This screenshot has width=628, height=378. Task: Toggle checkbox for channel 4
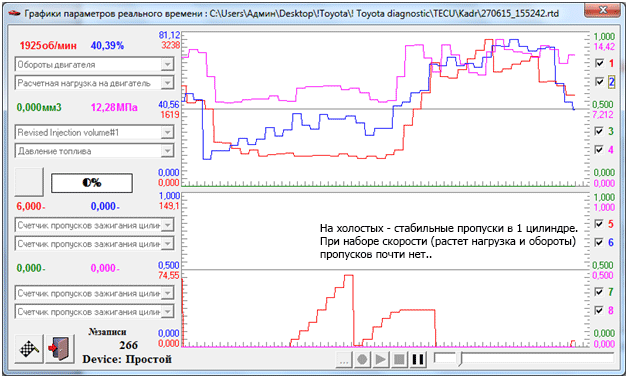600,149
